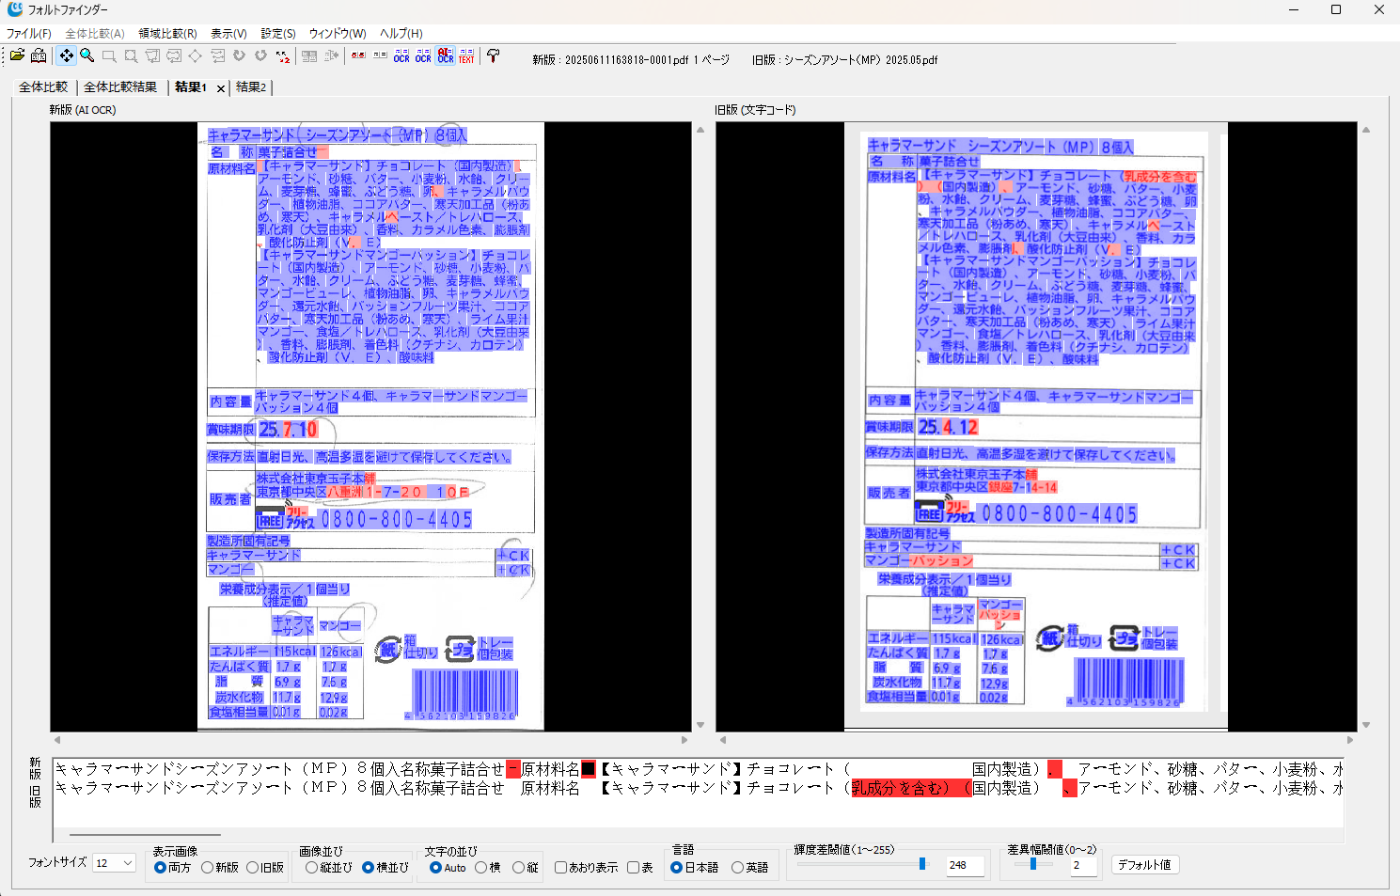1400x896 pixels.
Task: Click the red-arrows '2' icon in toolbar
Action: tap(283, 56)
